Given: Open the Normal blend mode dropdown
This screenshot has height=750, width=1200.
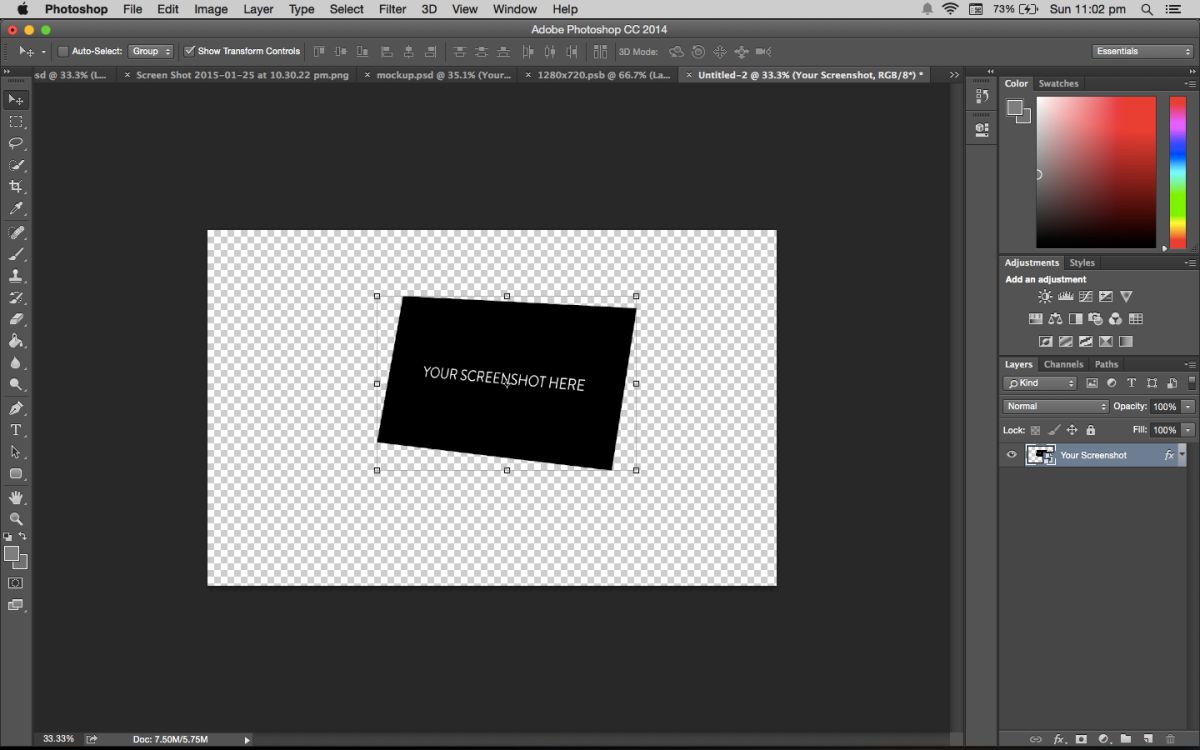Looking at the screenshot, I should point(1056,406).
